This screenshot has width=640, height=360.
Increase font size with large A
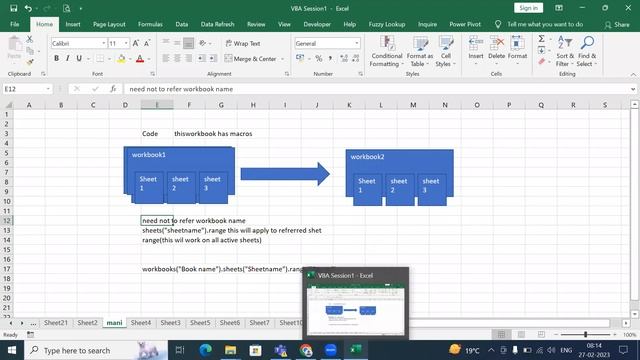click(136, 43)
